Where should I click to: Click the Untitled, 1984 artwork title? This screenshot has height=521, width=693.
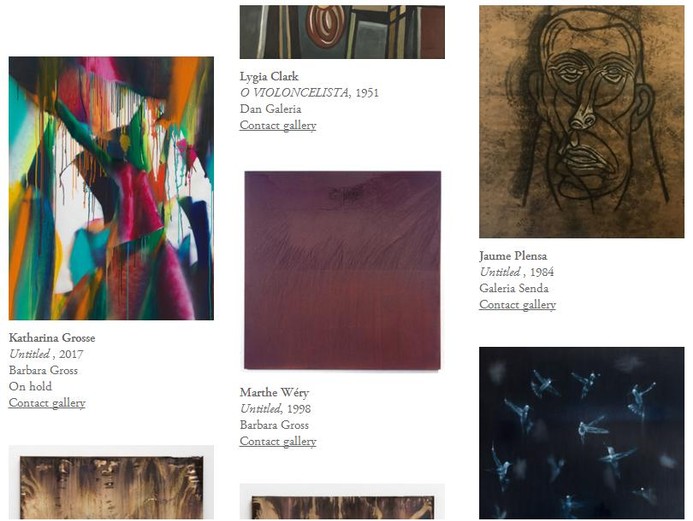(x=517, y=272)
